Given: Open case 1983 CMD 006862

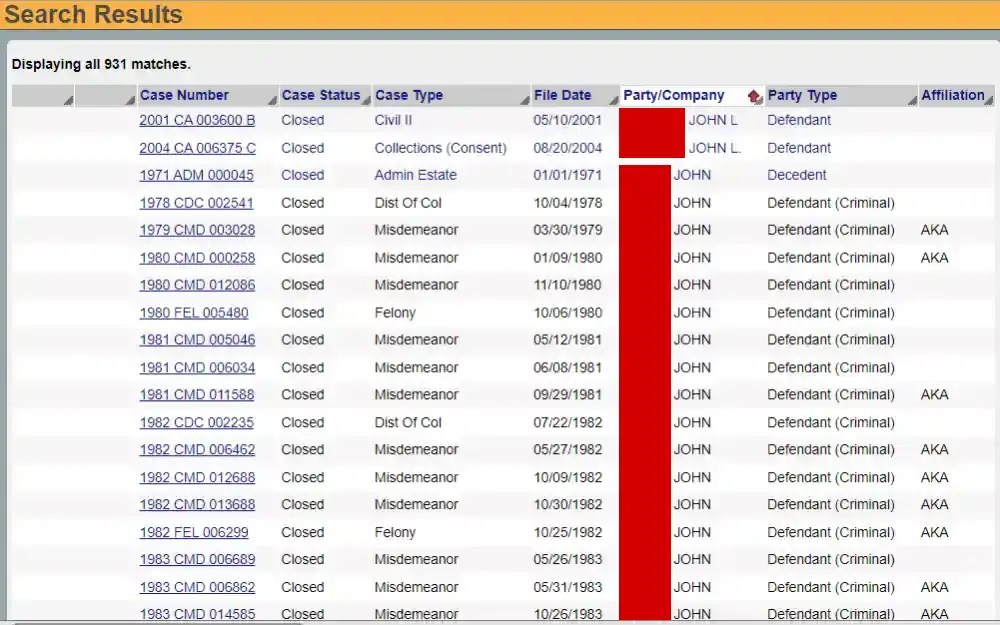Looking at the screenshot, I should [x=197, y=587].
